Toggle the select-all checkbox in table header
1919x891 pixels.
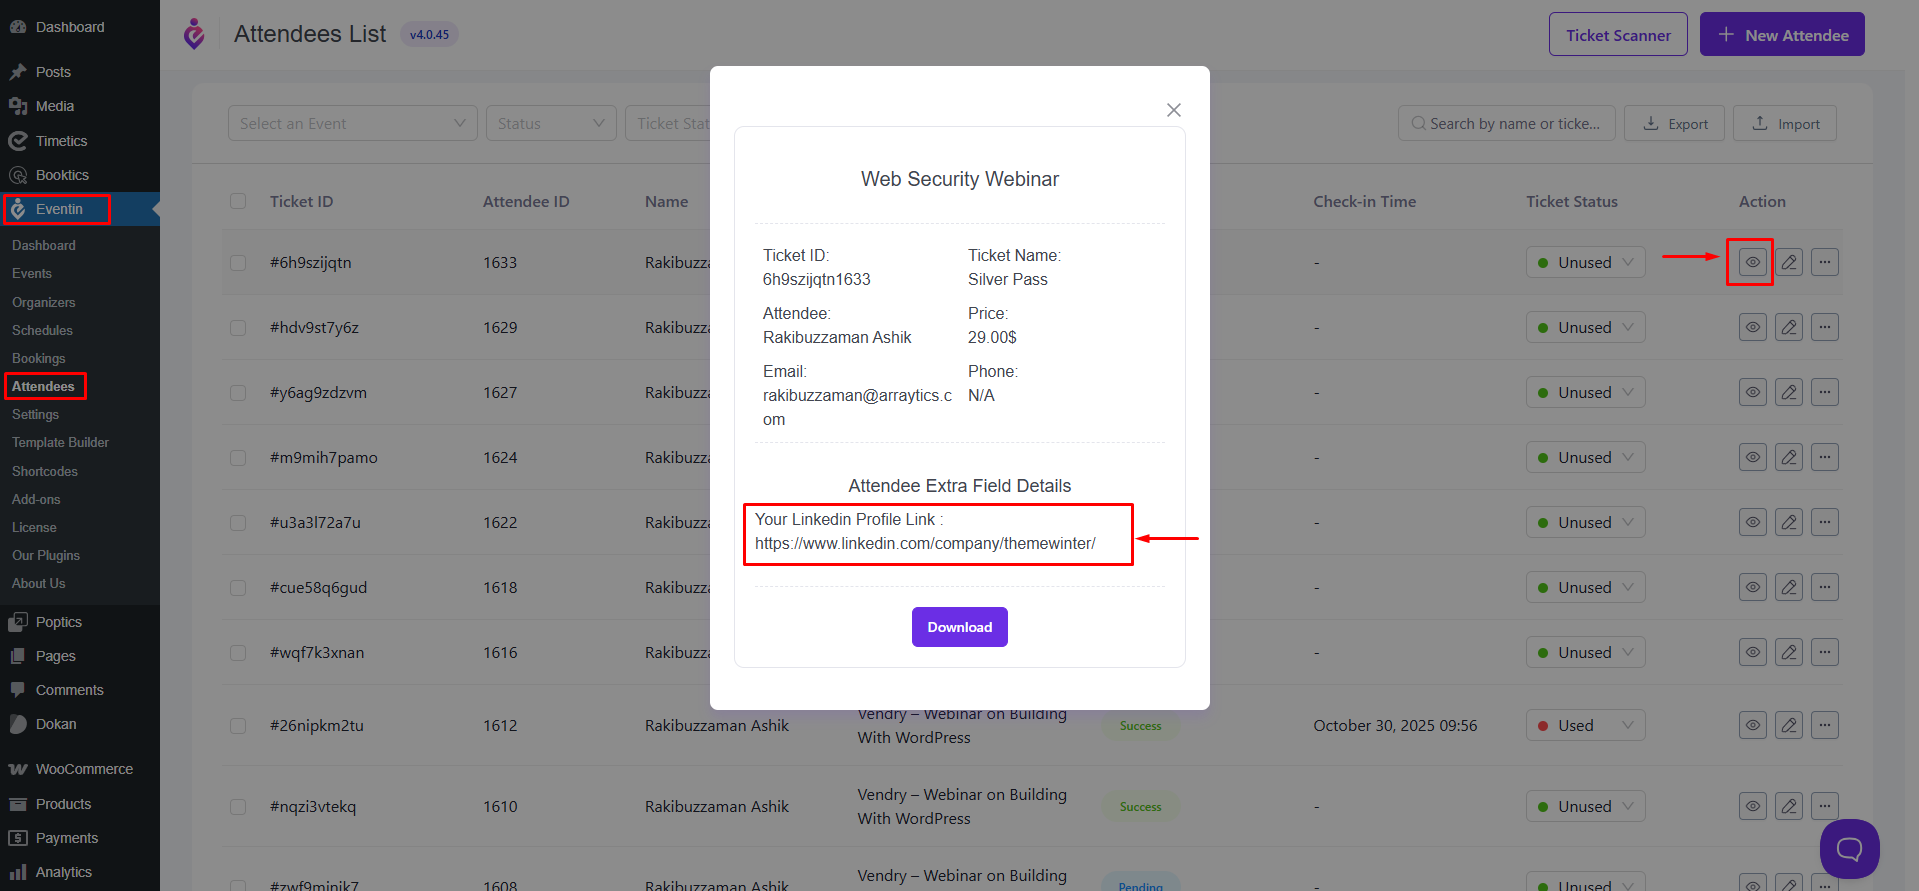(238, 201)
